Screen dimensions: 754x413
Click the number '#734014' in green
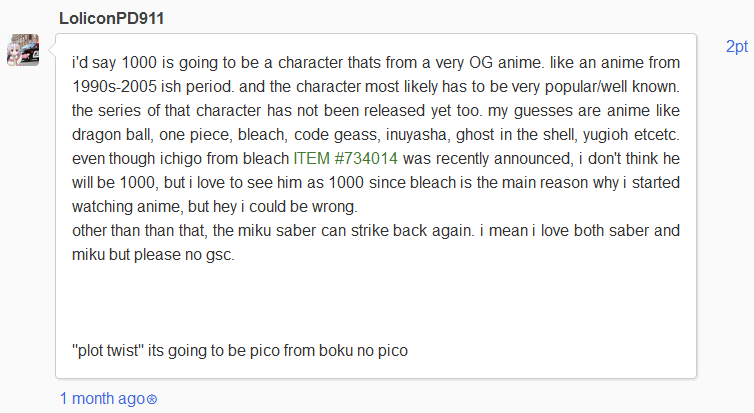point(366,158)
